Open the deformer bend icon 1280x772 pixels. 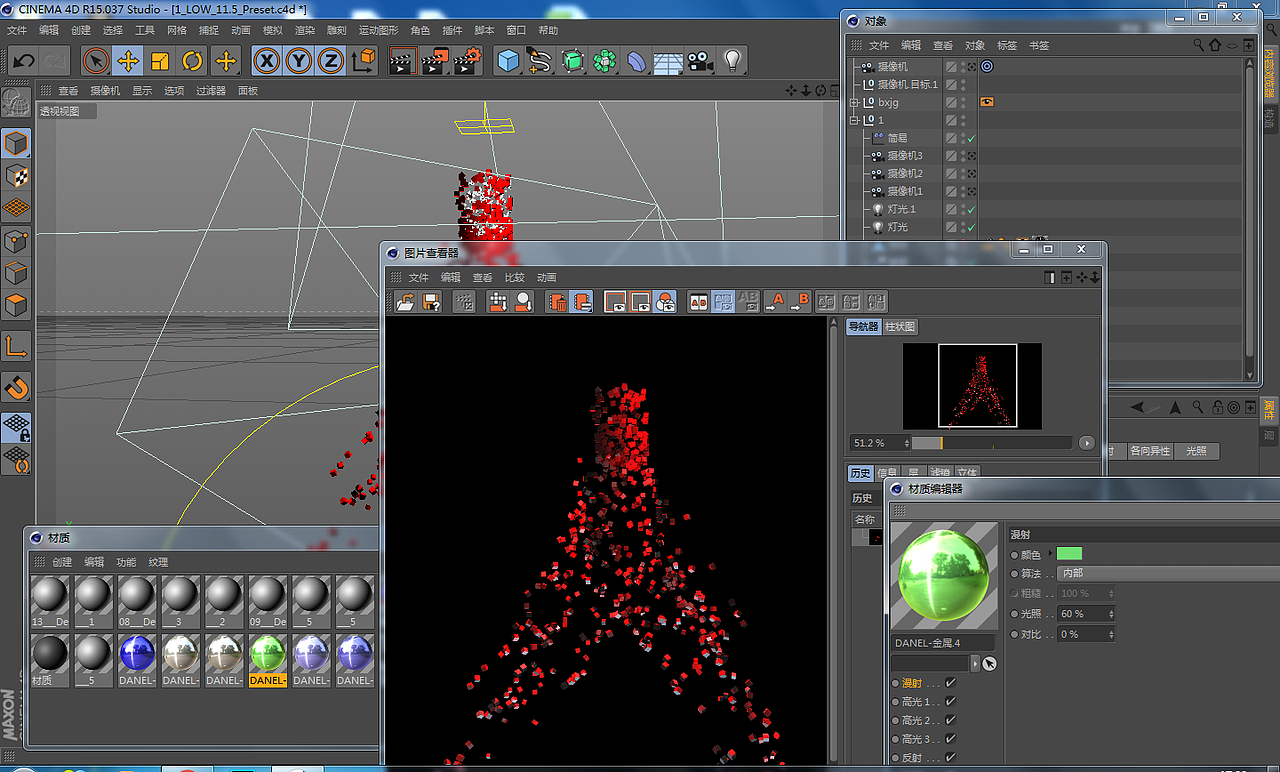coord(636,61)
